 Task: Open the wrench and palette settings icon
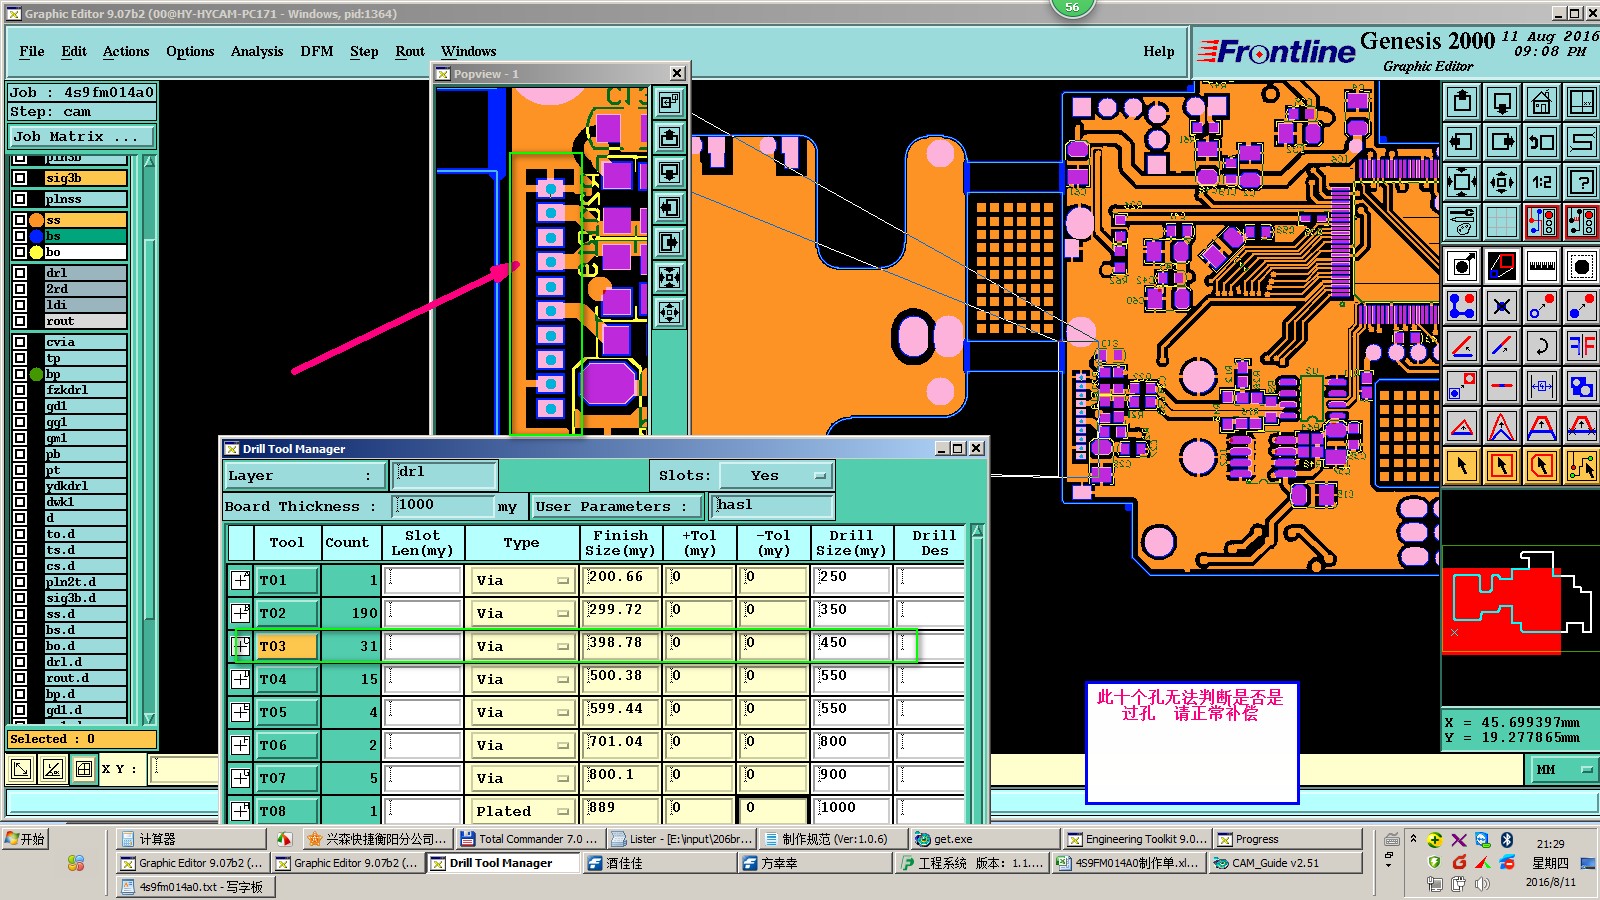point(1462,222)
